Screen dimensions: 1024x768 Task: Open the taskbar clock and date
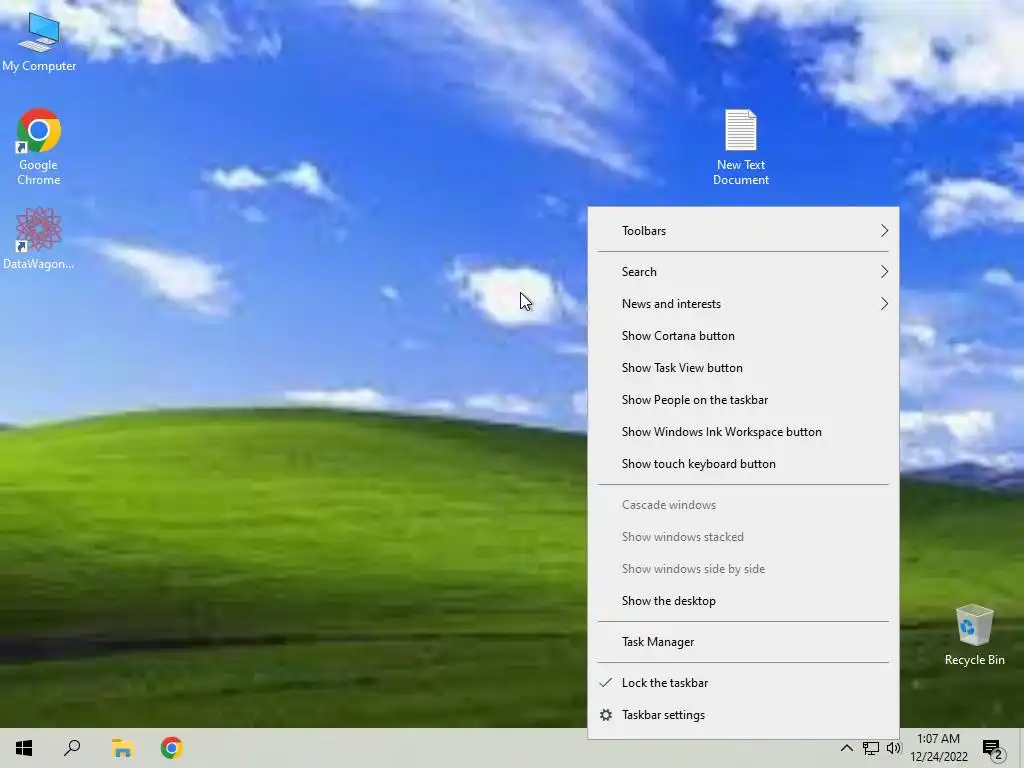click(938, 748)
